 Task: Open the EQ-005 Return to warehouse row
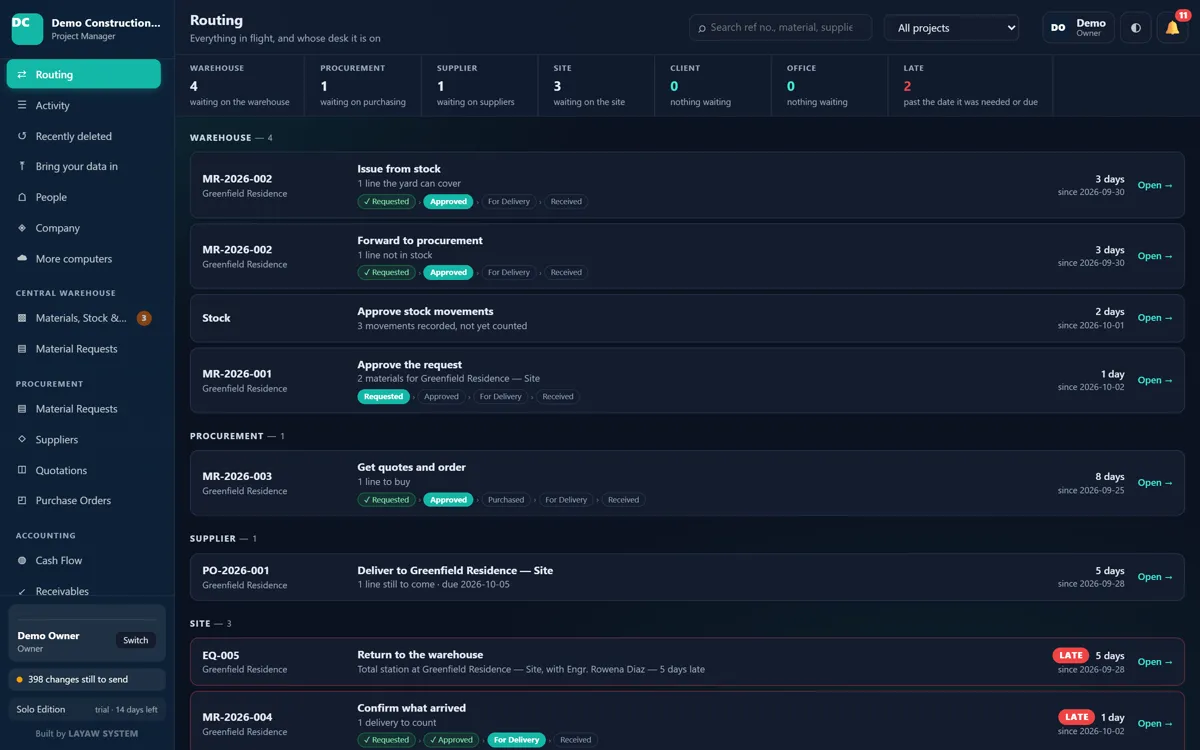pos(687,662)
